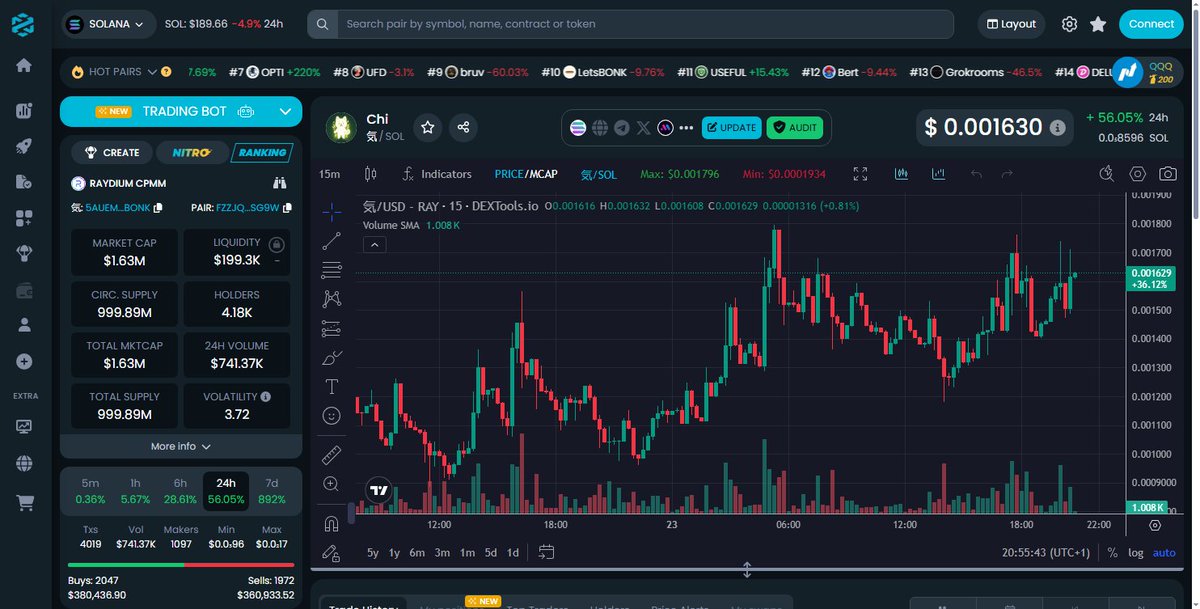Viewport: 1200px width, 609px height.
Task: Open the binoculars icon beside Raydium CPMM
Action: pyautogui.click(x=280, y=183)
